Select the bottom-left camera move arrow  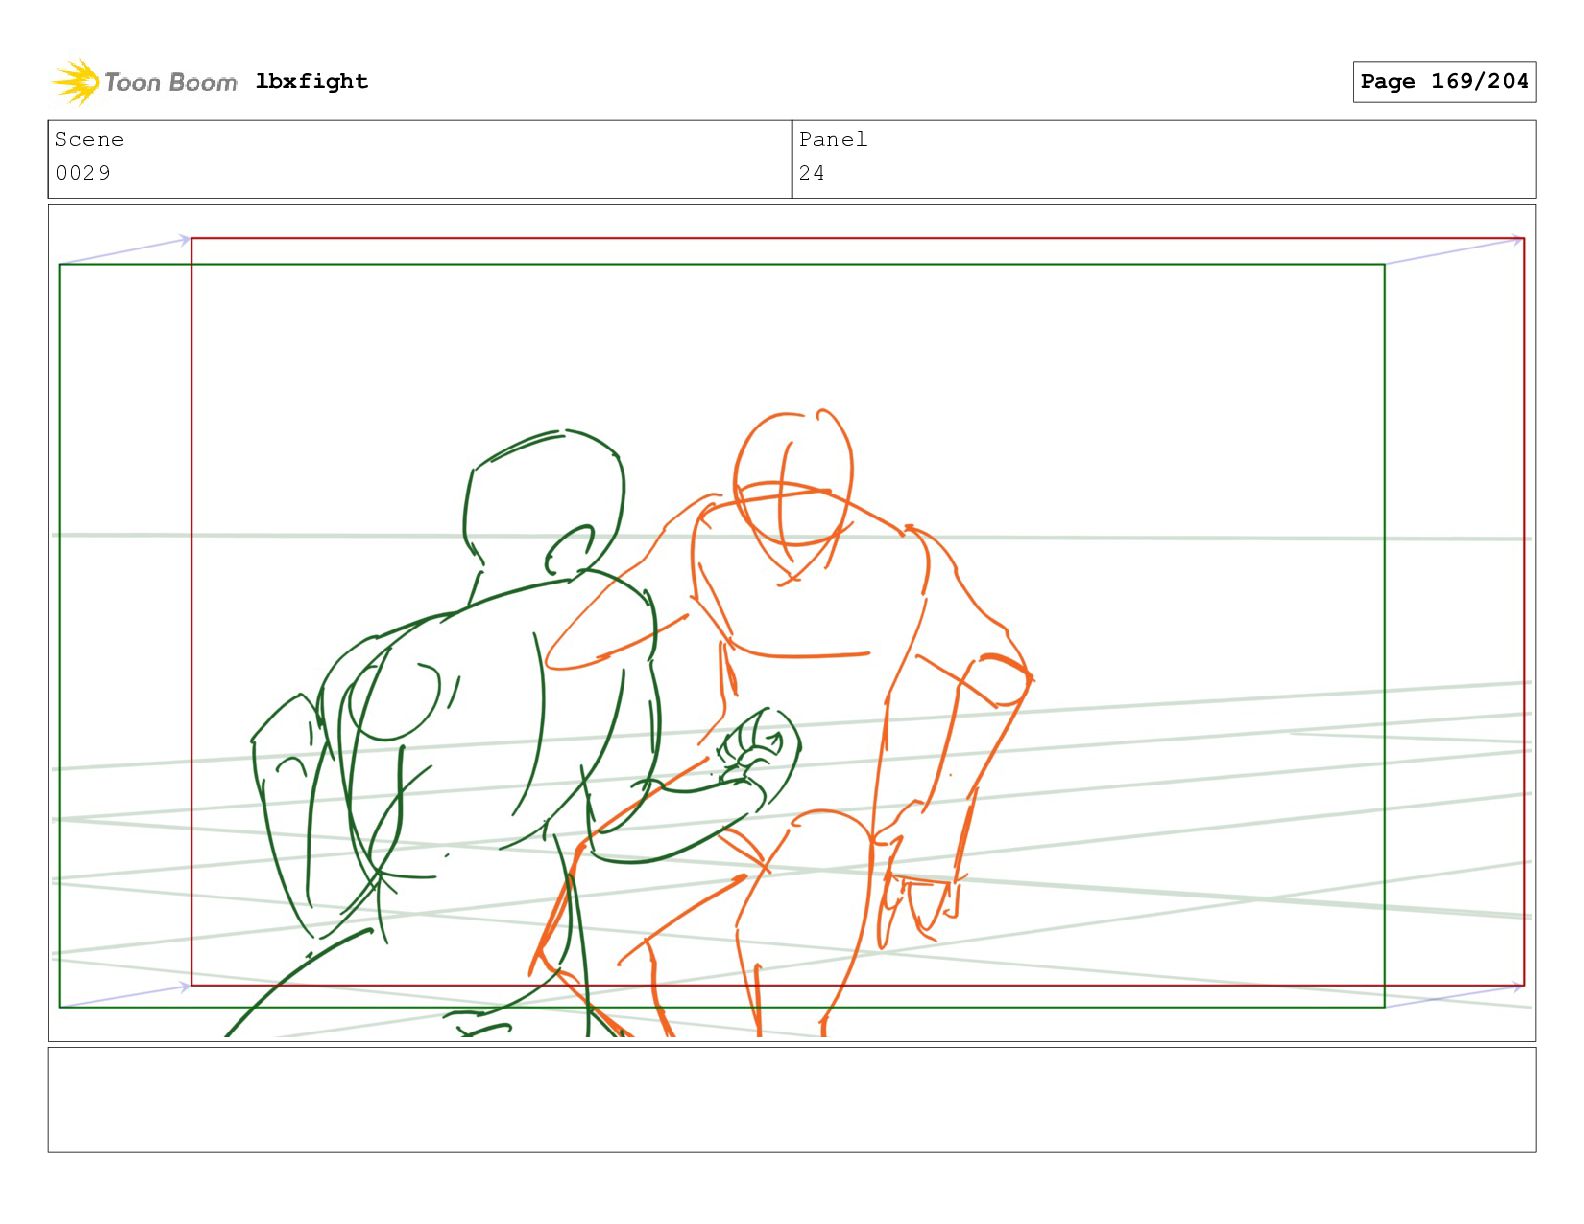125,996
